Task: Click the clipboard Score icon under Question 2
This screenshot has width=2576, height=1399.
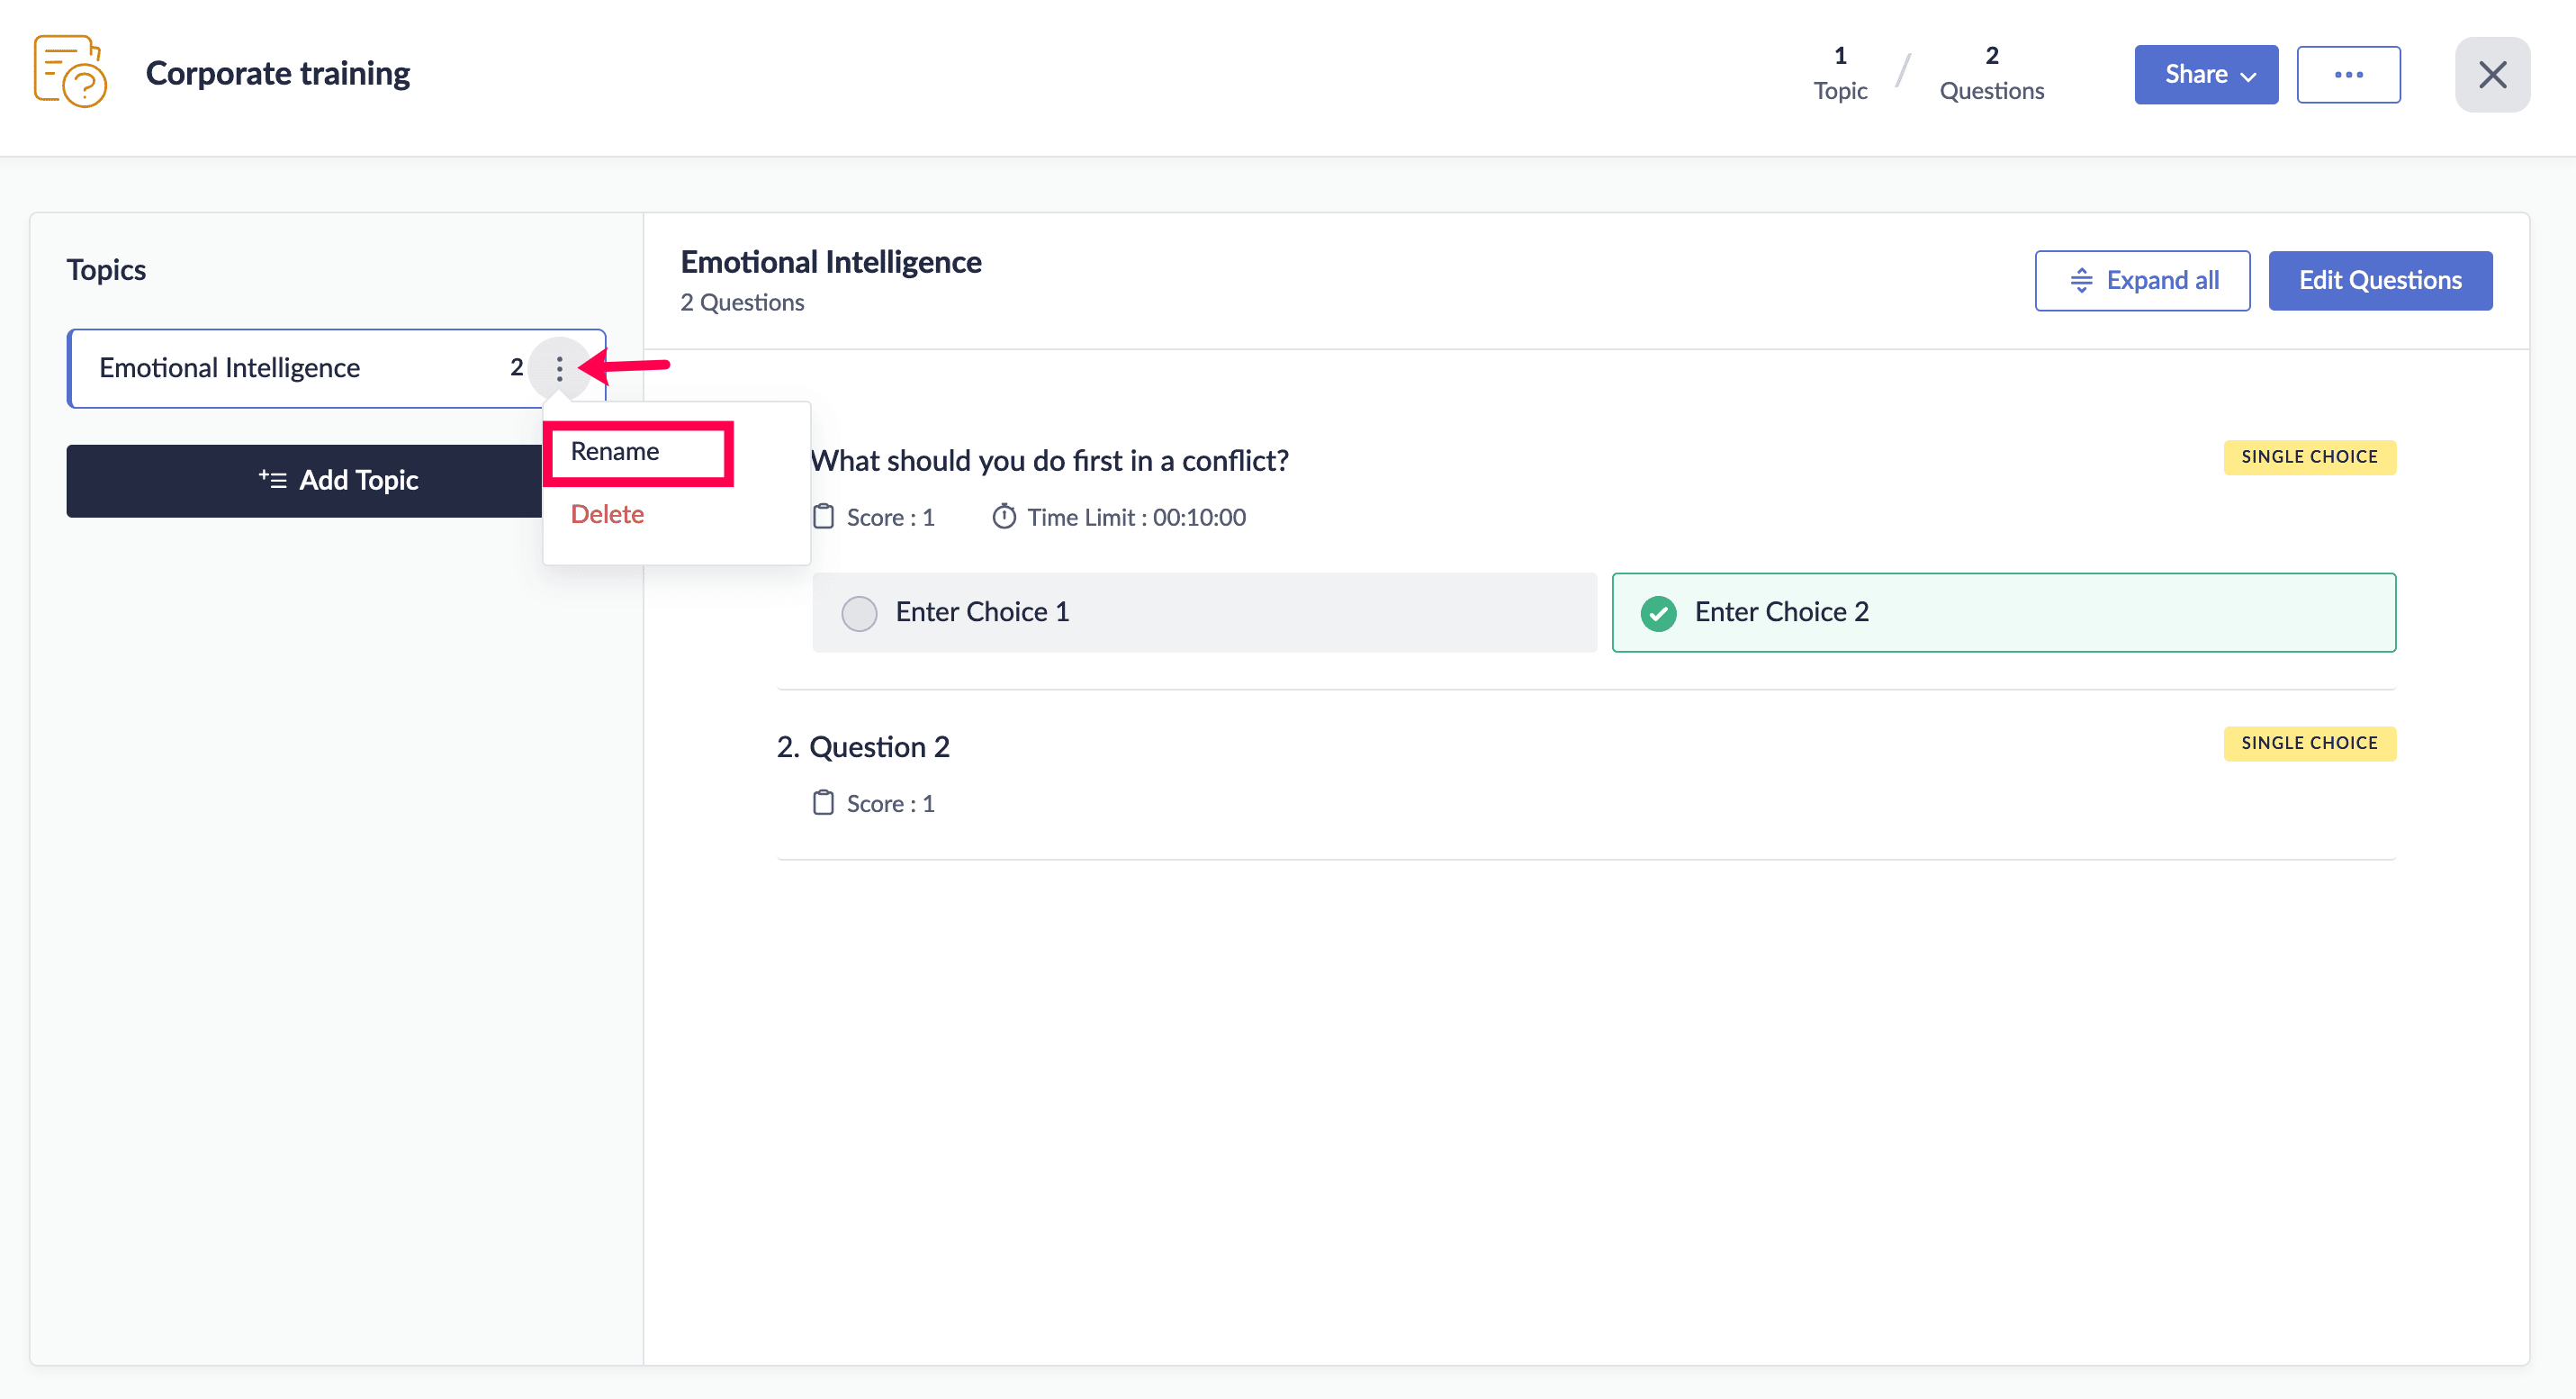Action: tap(823, 803)
